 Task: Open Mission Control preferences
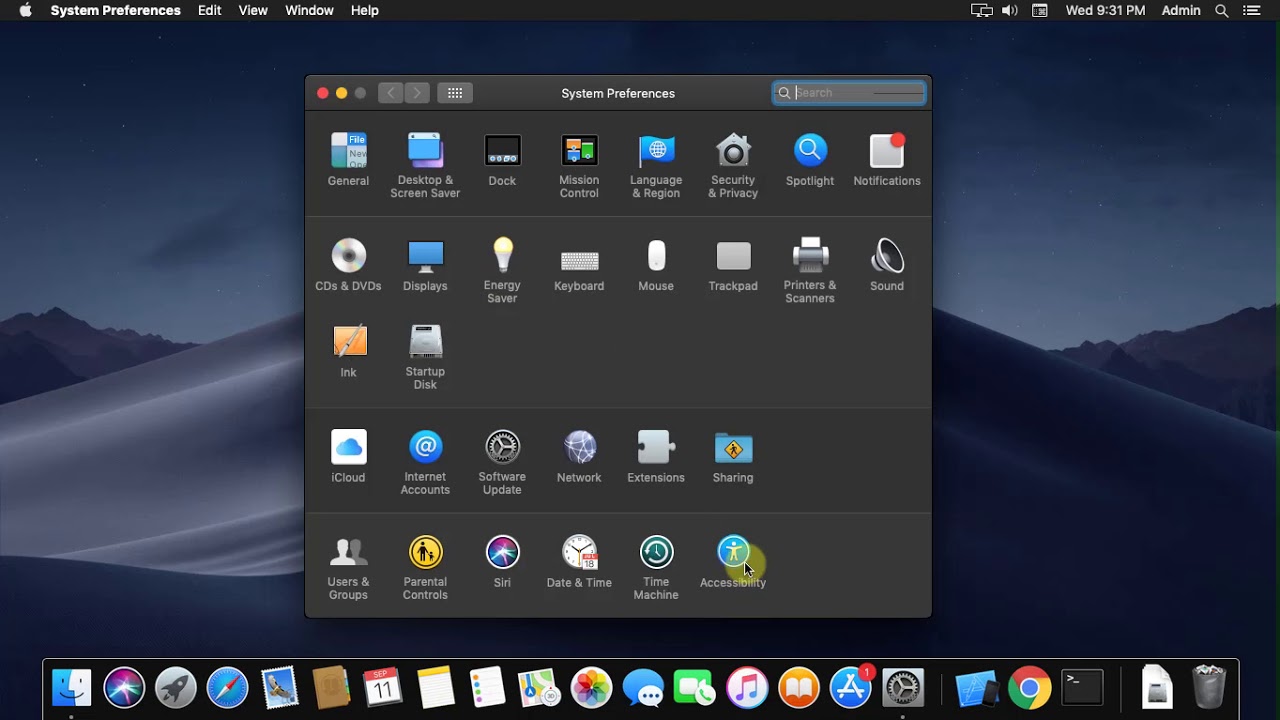579,165
